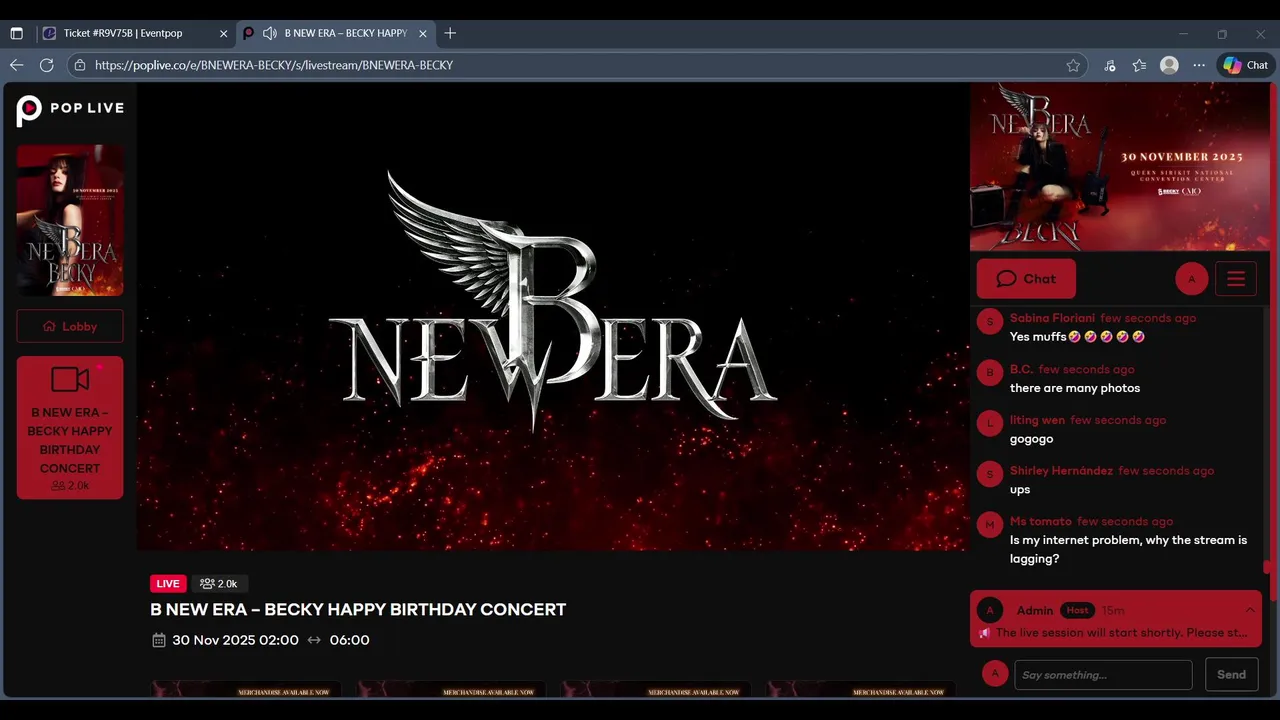Click the video camera icon in session card
This screenshot has height=720, width=1280.
(70, 379)
